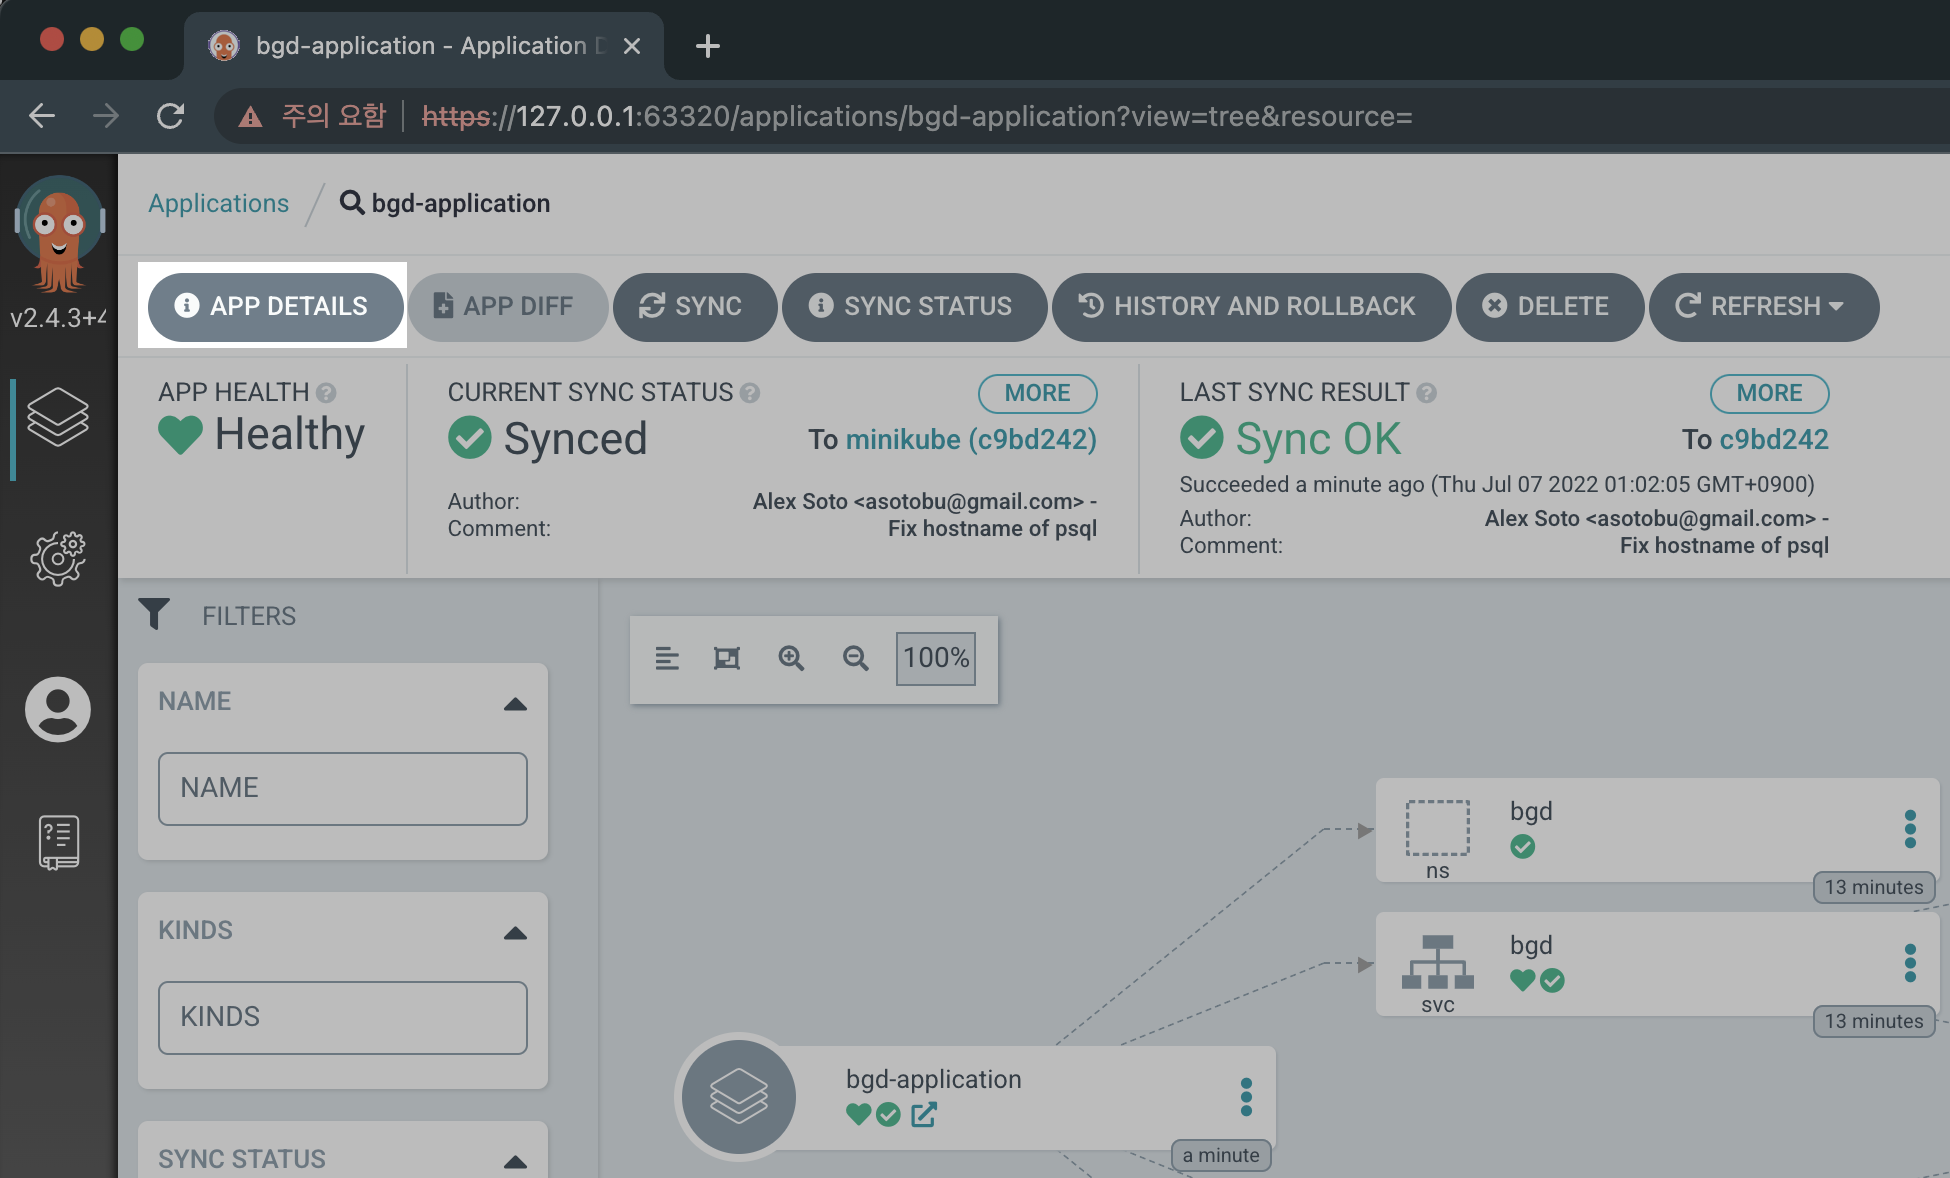Collapse the NAME filter section
Viewport: 1950px width, 1178px height.
tap(515, 704)
